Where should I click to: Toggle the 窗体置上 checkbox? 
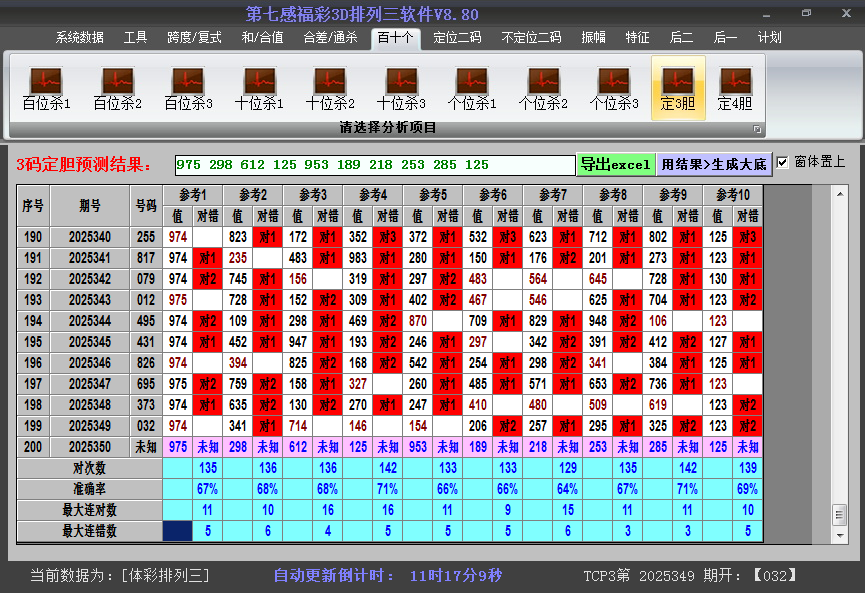click(783, 162)
